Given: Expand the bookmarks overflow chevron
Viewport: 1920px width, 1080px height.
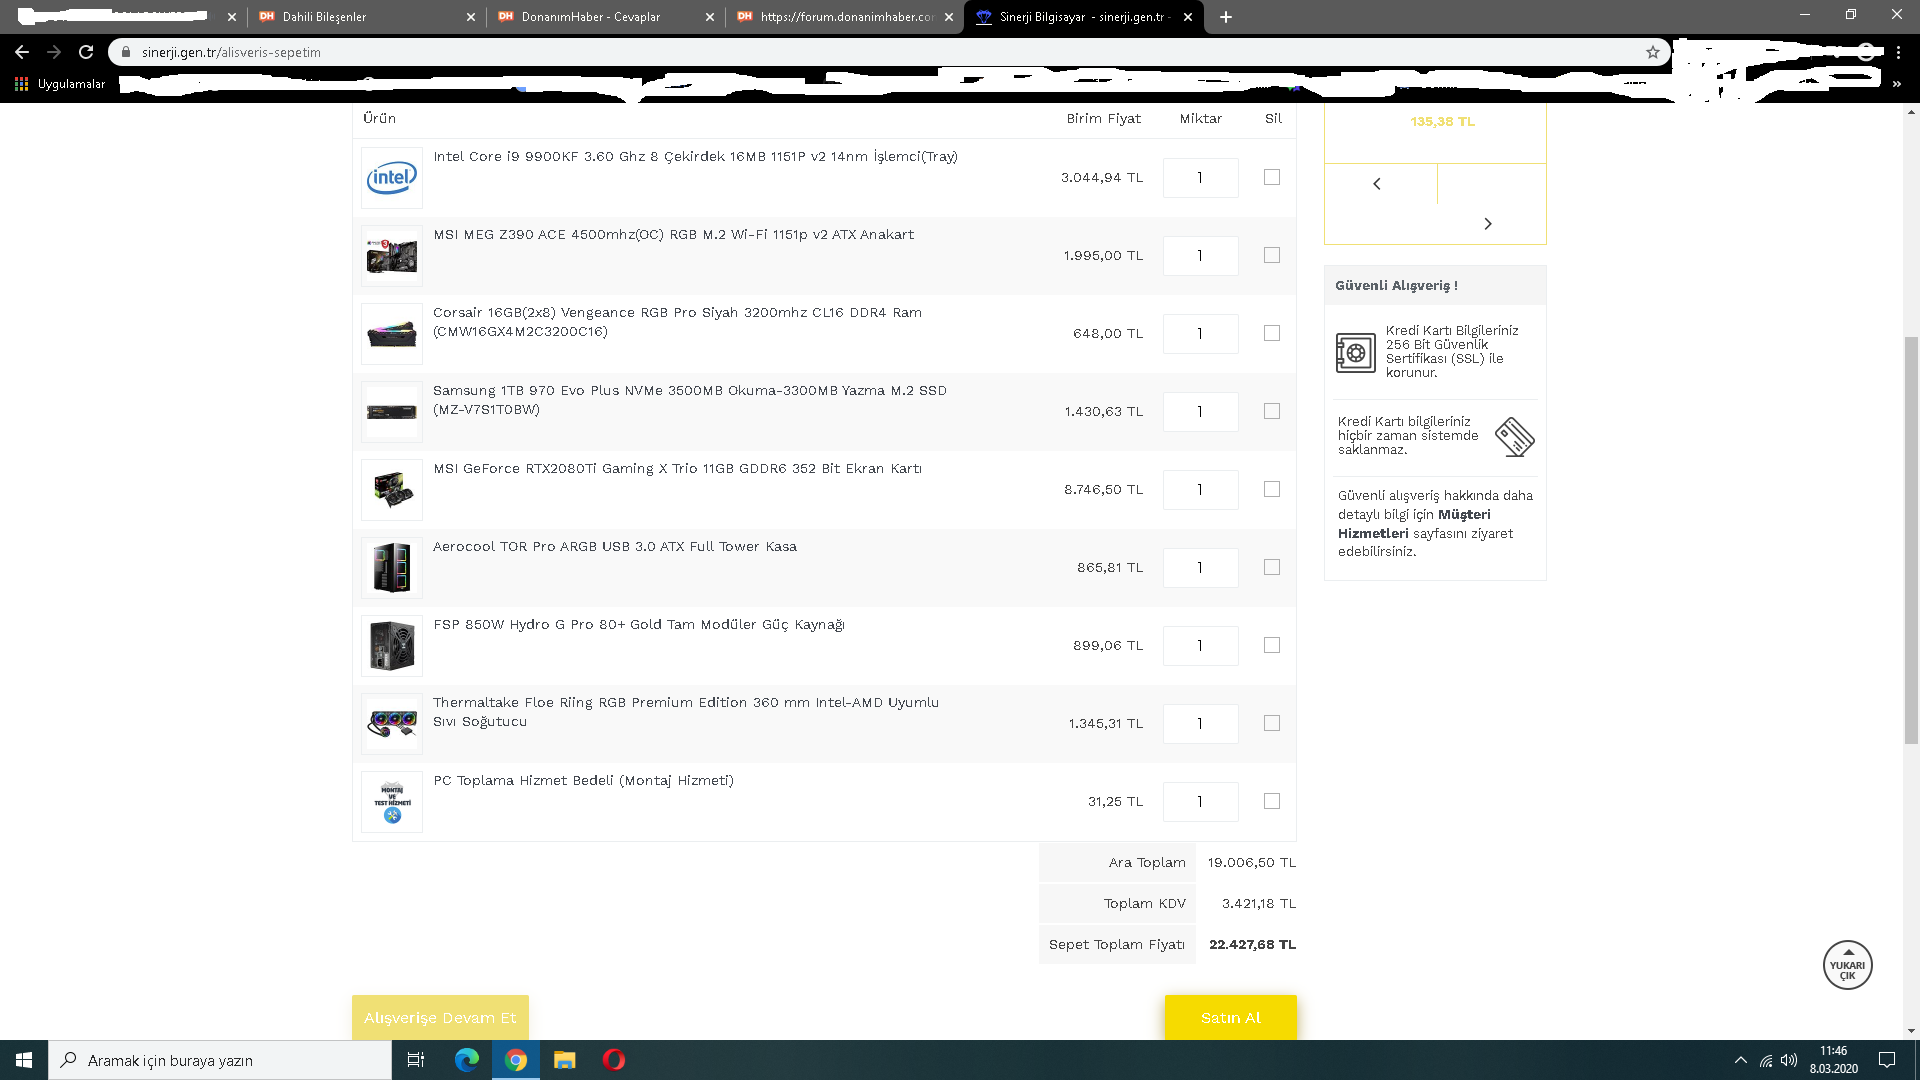Looking at the screenshot, I should click(1897, 84).
